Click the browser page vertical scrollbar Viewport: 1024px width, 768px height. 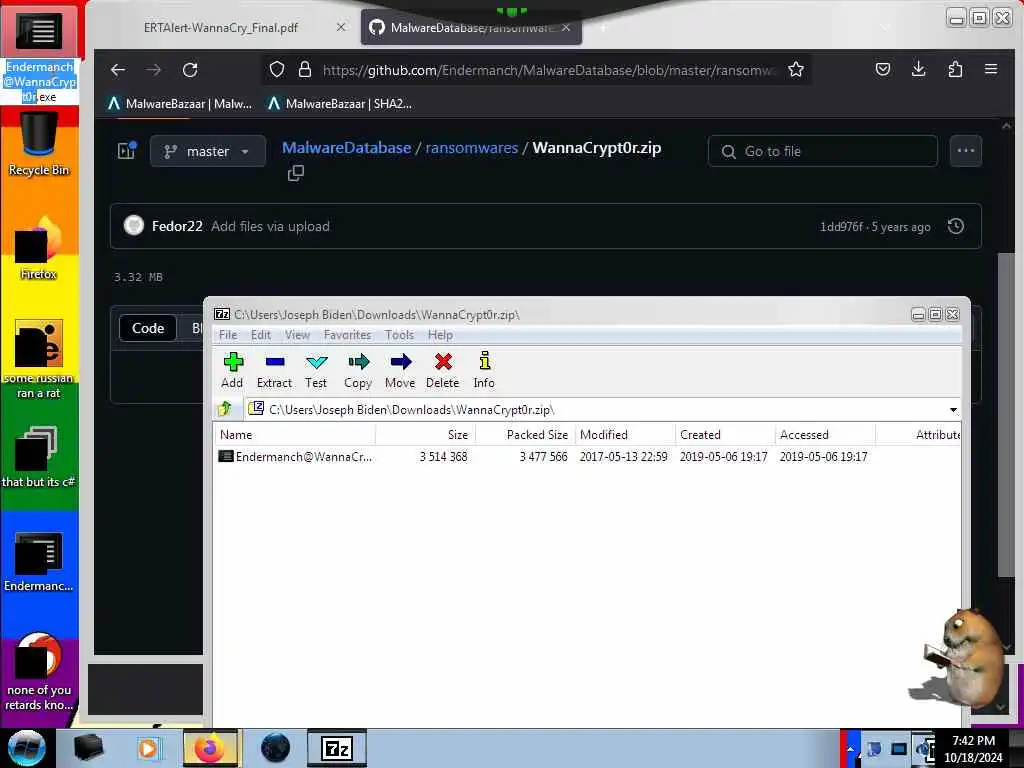(x=1006, y=415)
